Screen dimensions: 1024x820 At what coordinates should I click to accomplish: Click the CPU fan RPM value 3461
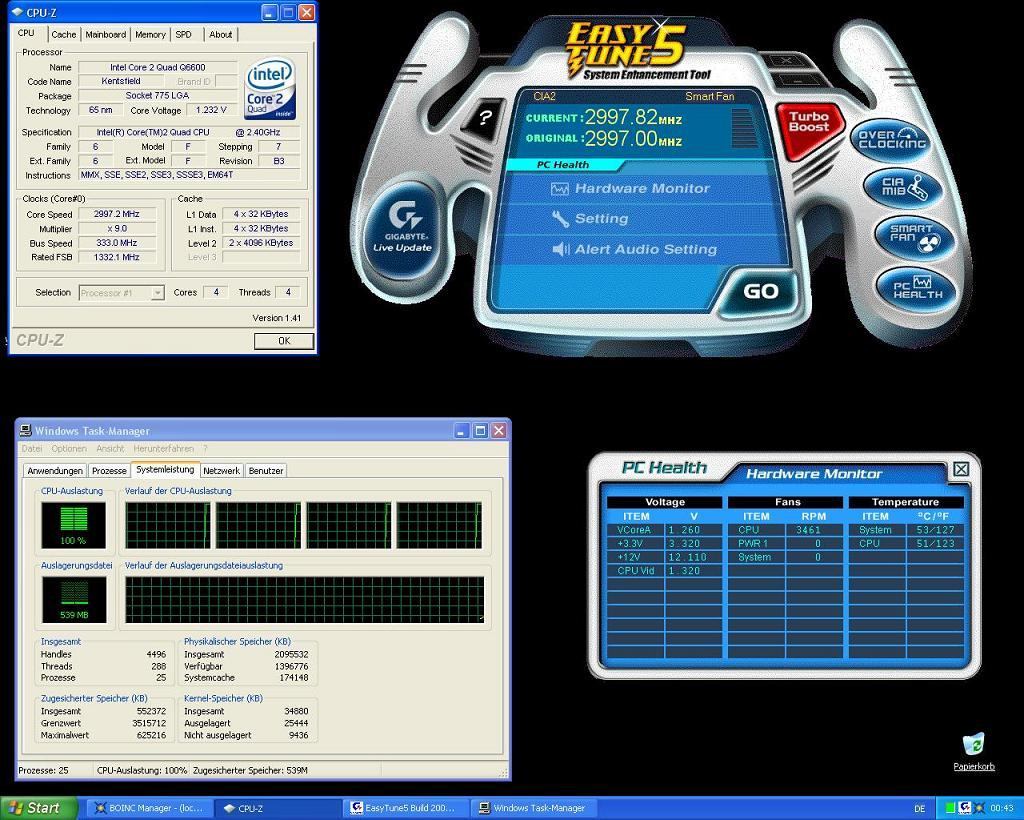tap(808, 530)
